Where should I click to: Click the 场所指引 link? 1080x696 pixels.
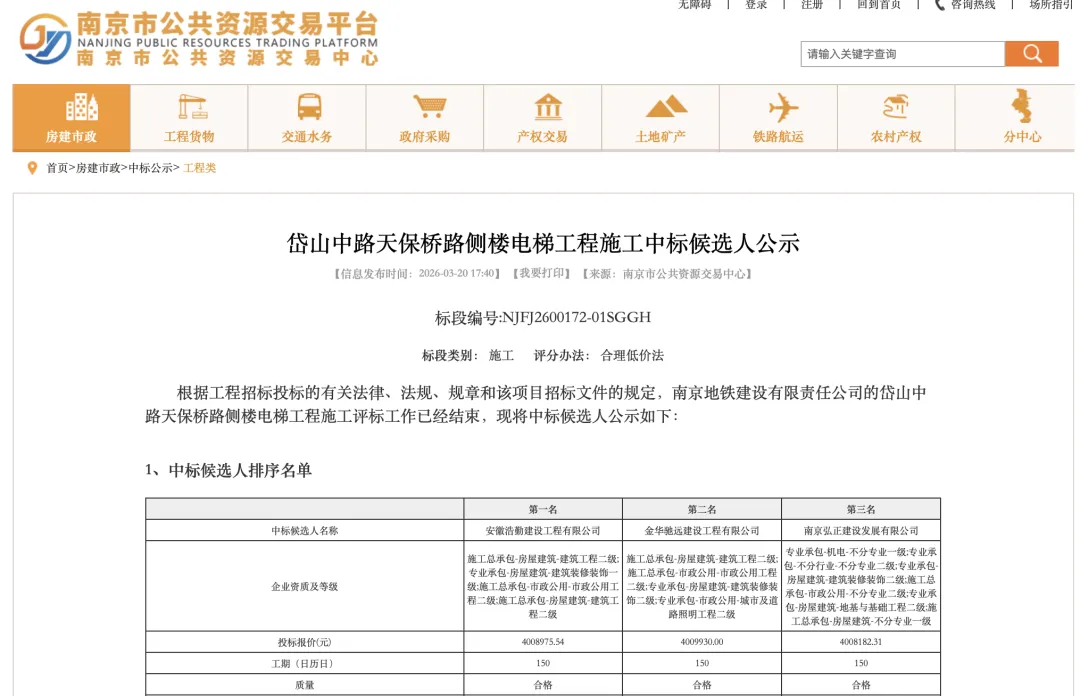1051,4
